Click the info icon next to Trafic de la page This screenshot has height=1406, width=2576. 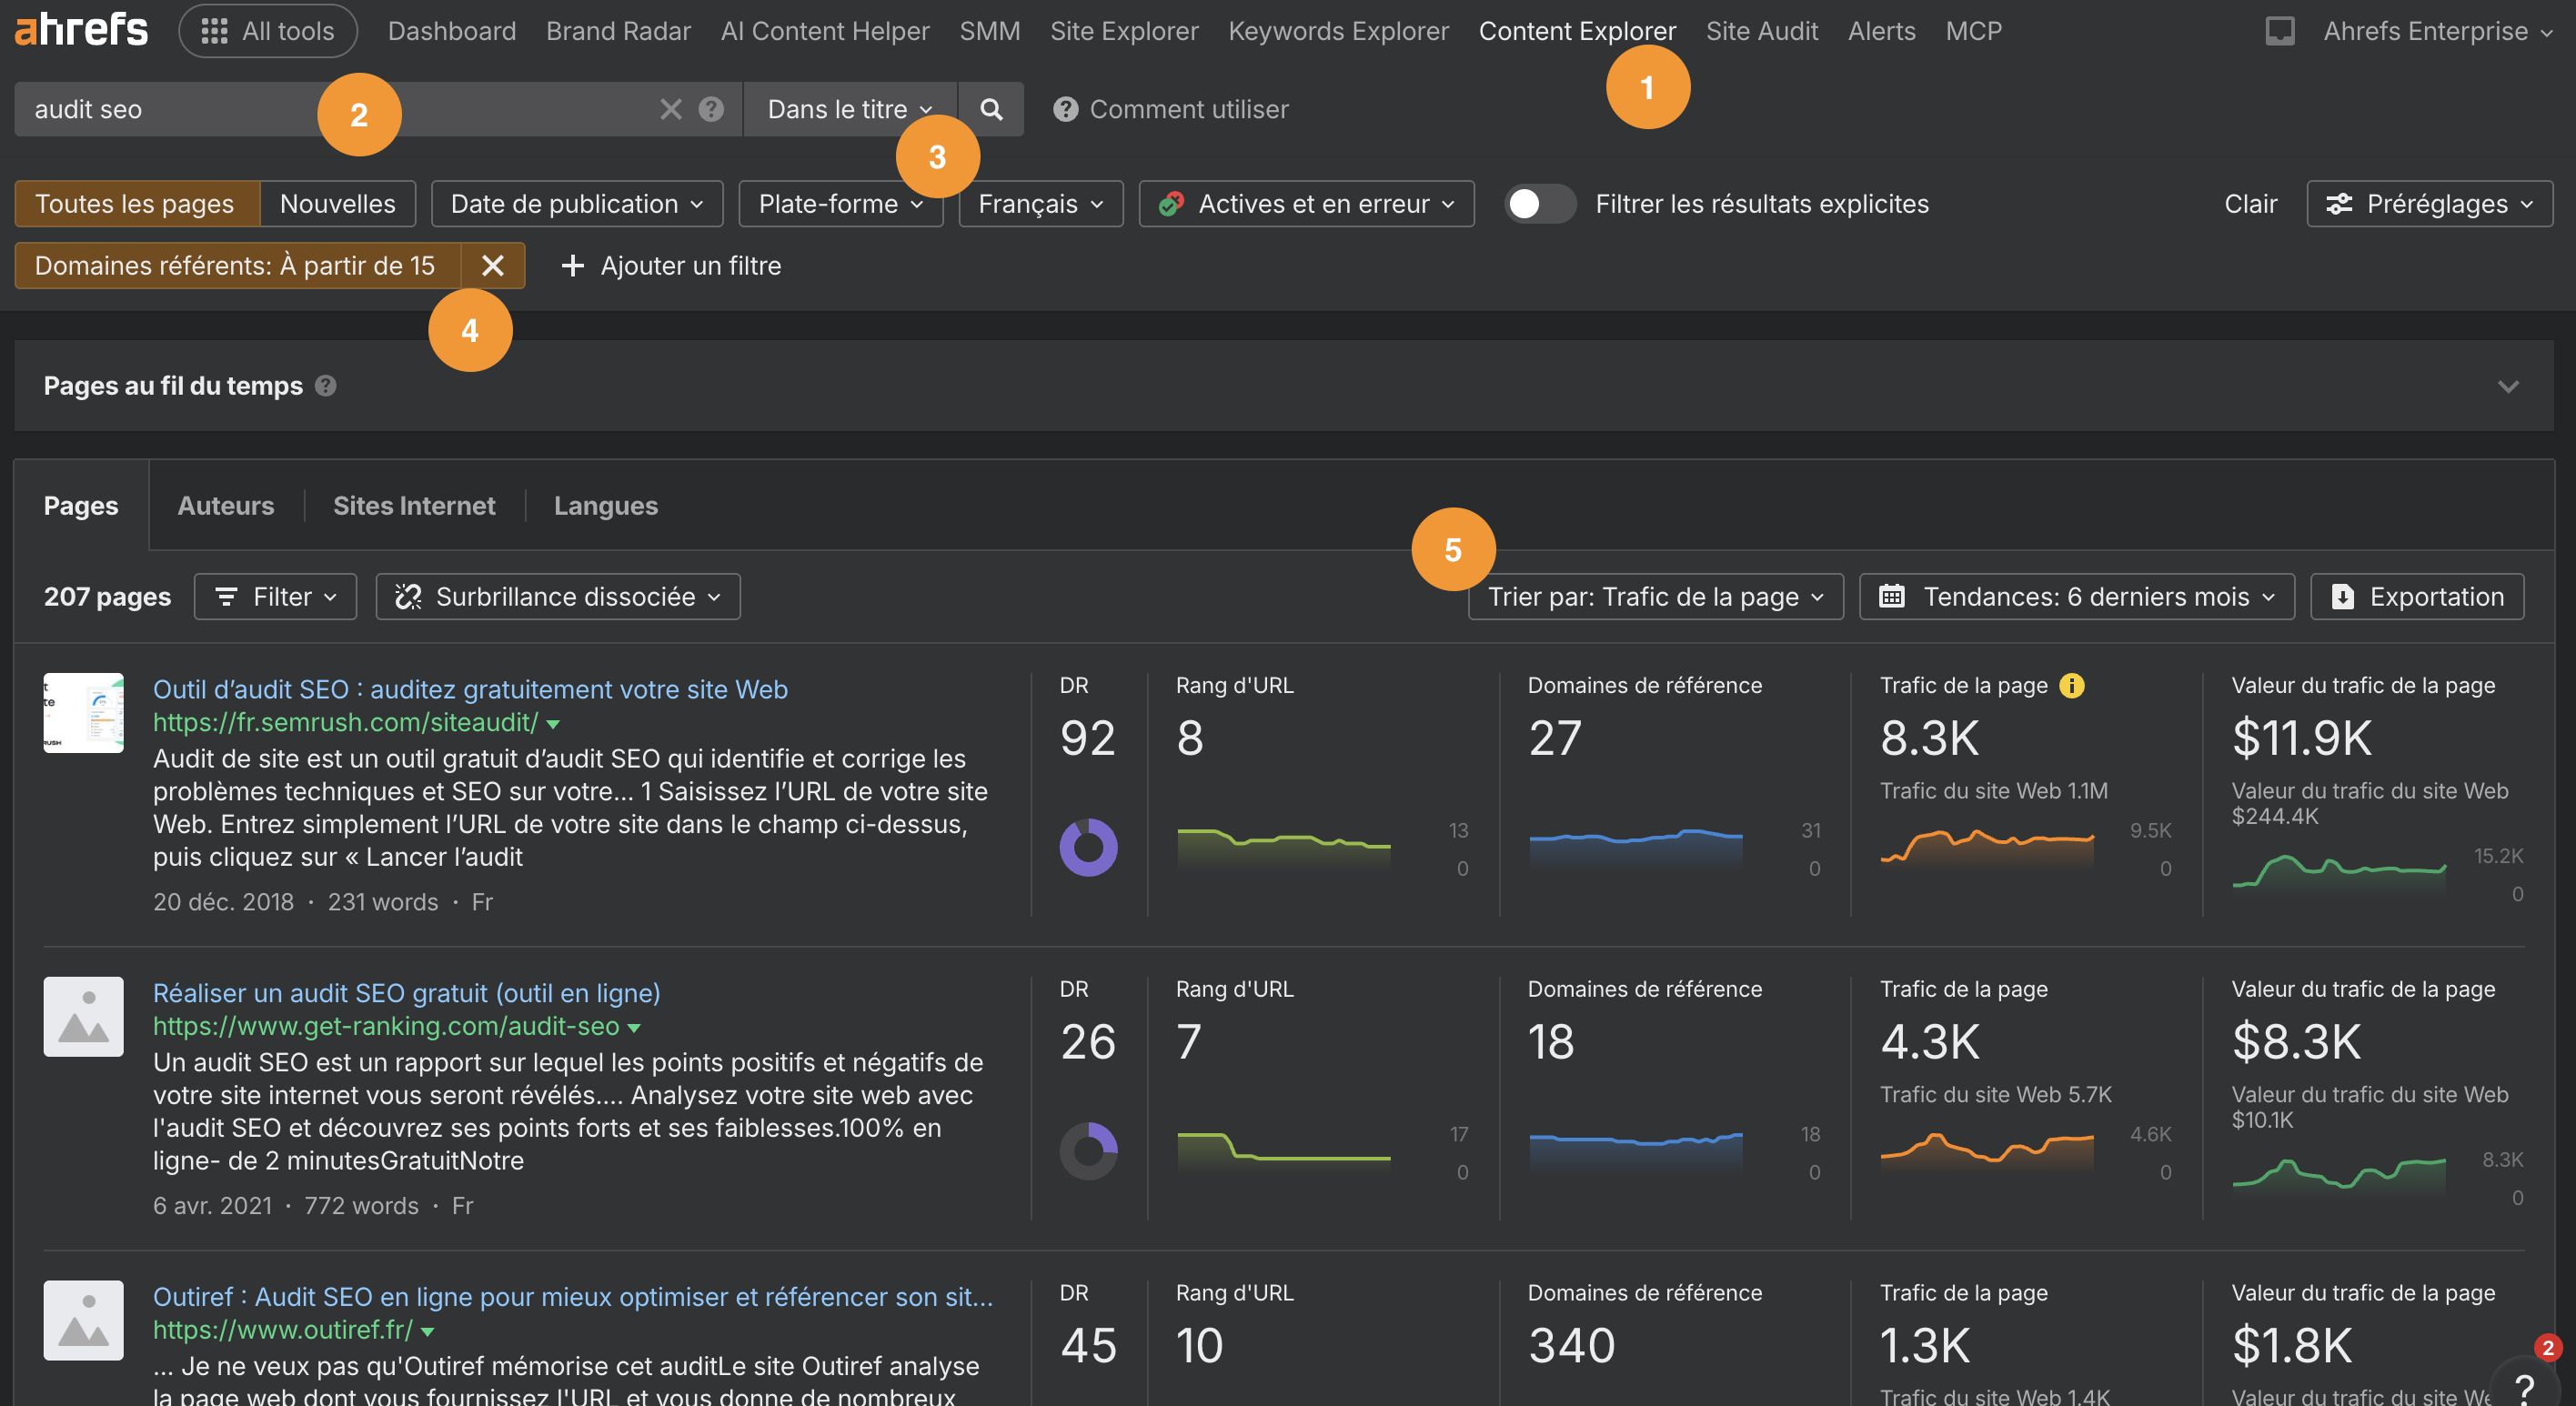point(2072,686)
